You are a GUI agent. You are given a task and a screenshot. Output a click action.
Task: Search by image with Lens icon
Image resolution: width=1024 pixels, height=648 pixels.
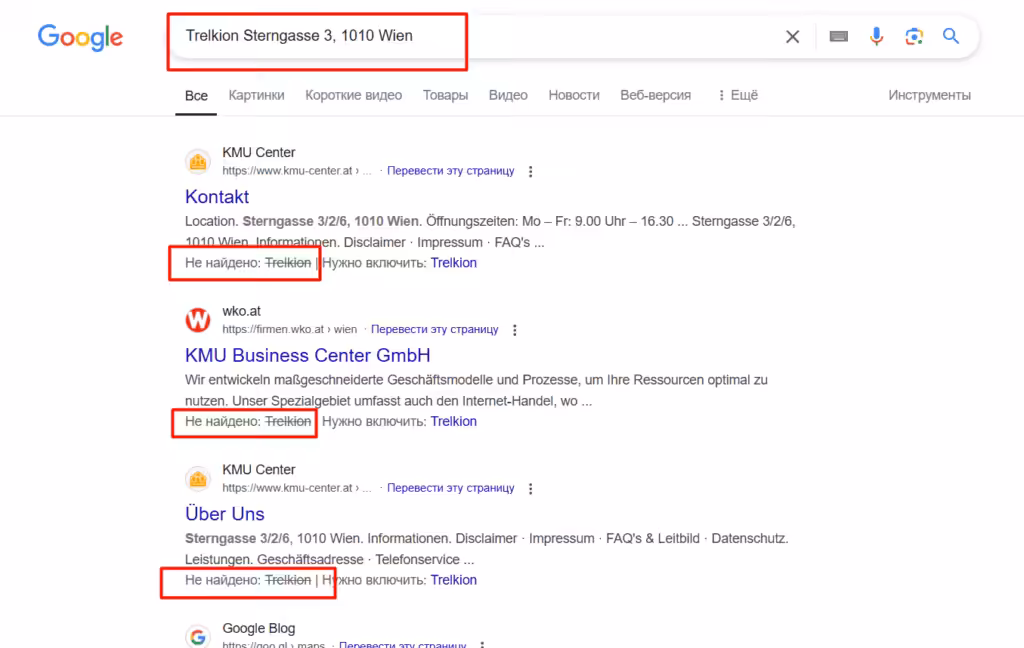(914, 37)
